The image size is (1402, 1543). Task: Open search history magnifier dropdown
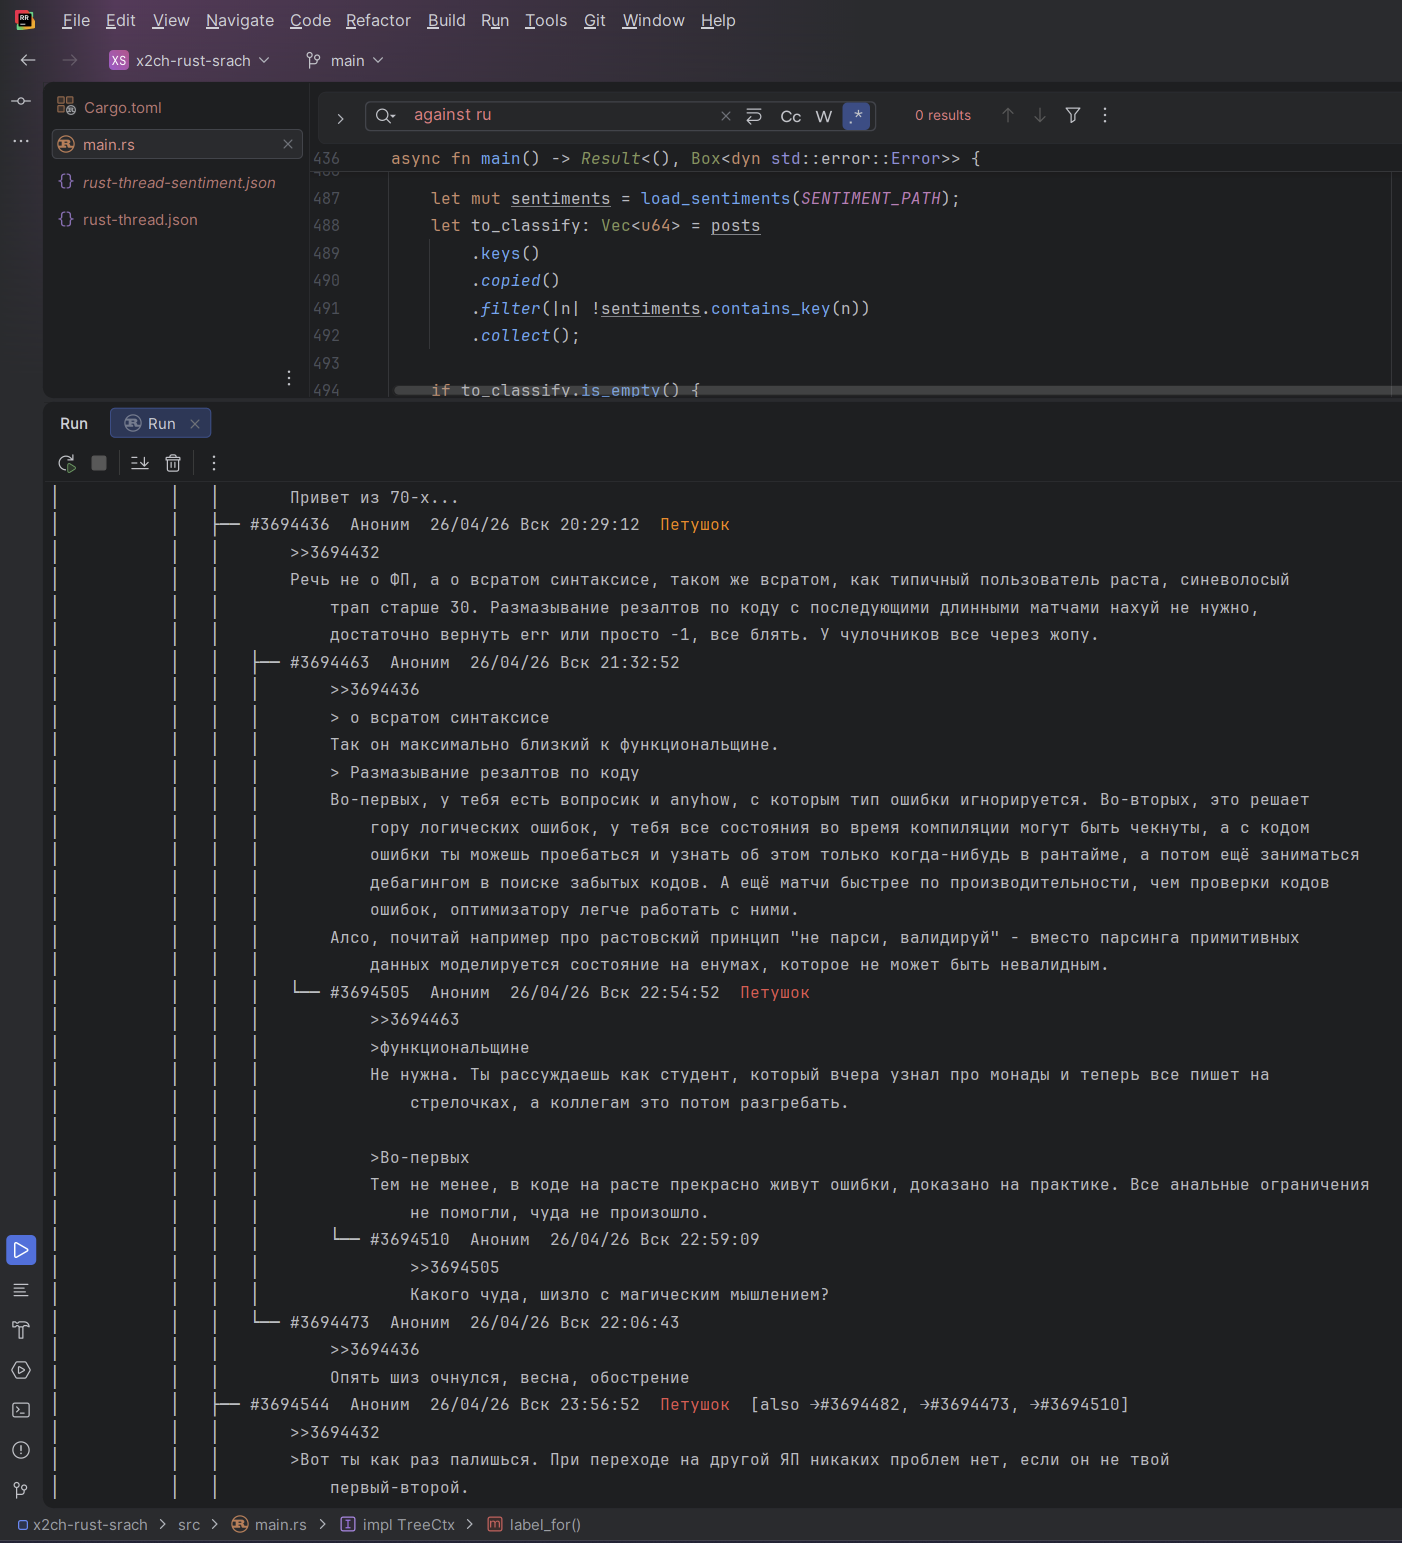(x=386, y=116)
